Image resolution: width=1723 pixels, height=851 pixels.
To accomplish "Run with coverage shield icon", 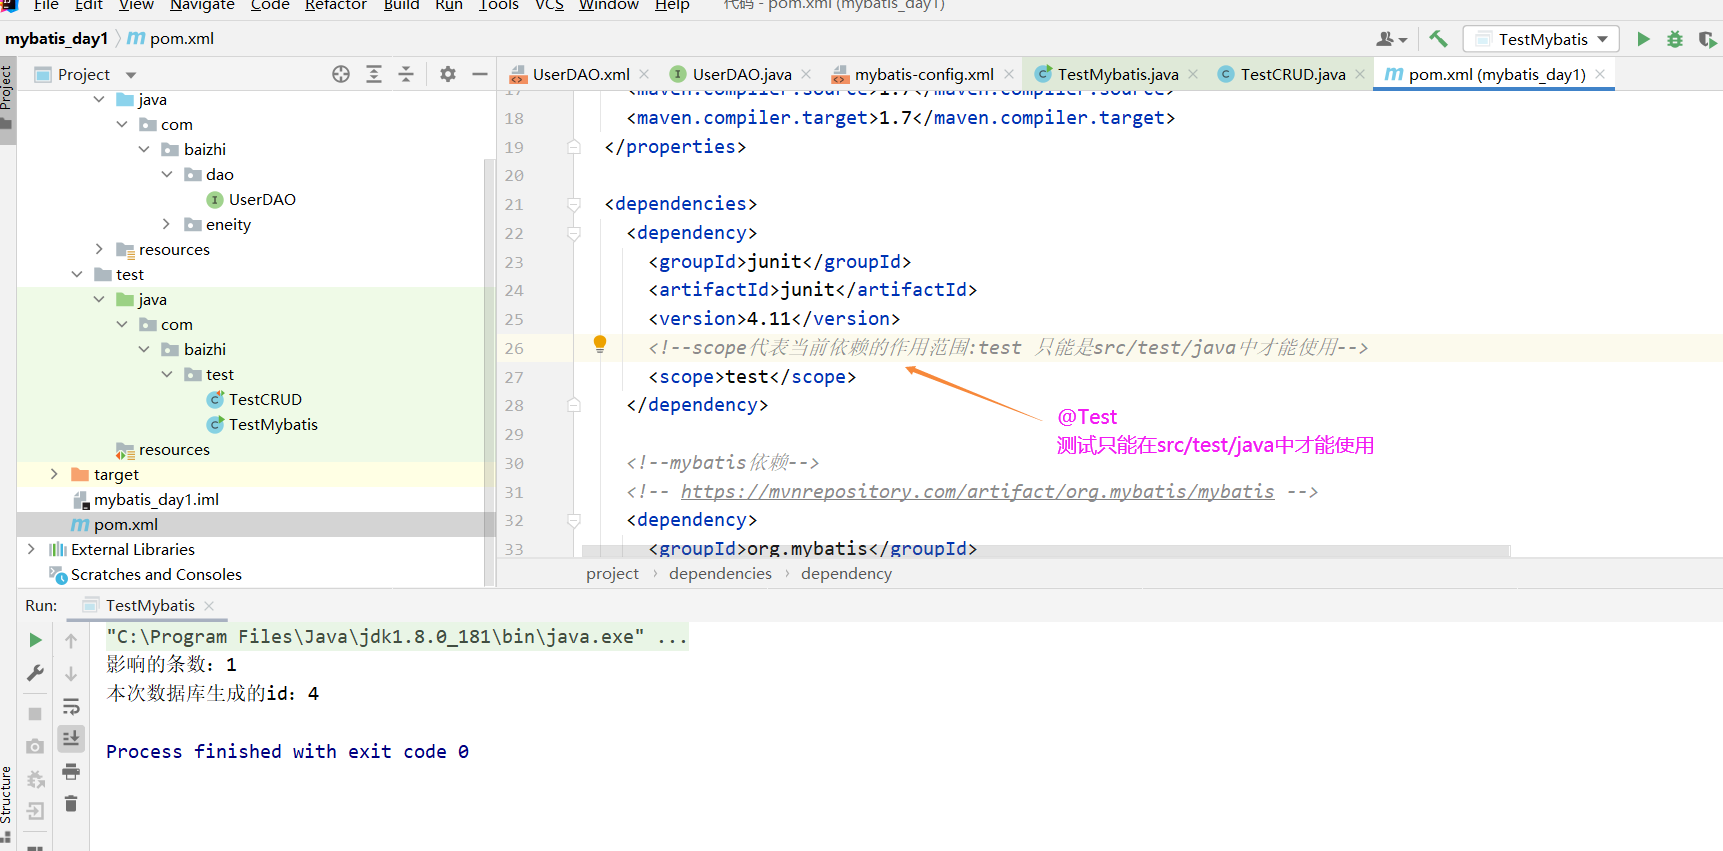I will 1707,40.
